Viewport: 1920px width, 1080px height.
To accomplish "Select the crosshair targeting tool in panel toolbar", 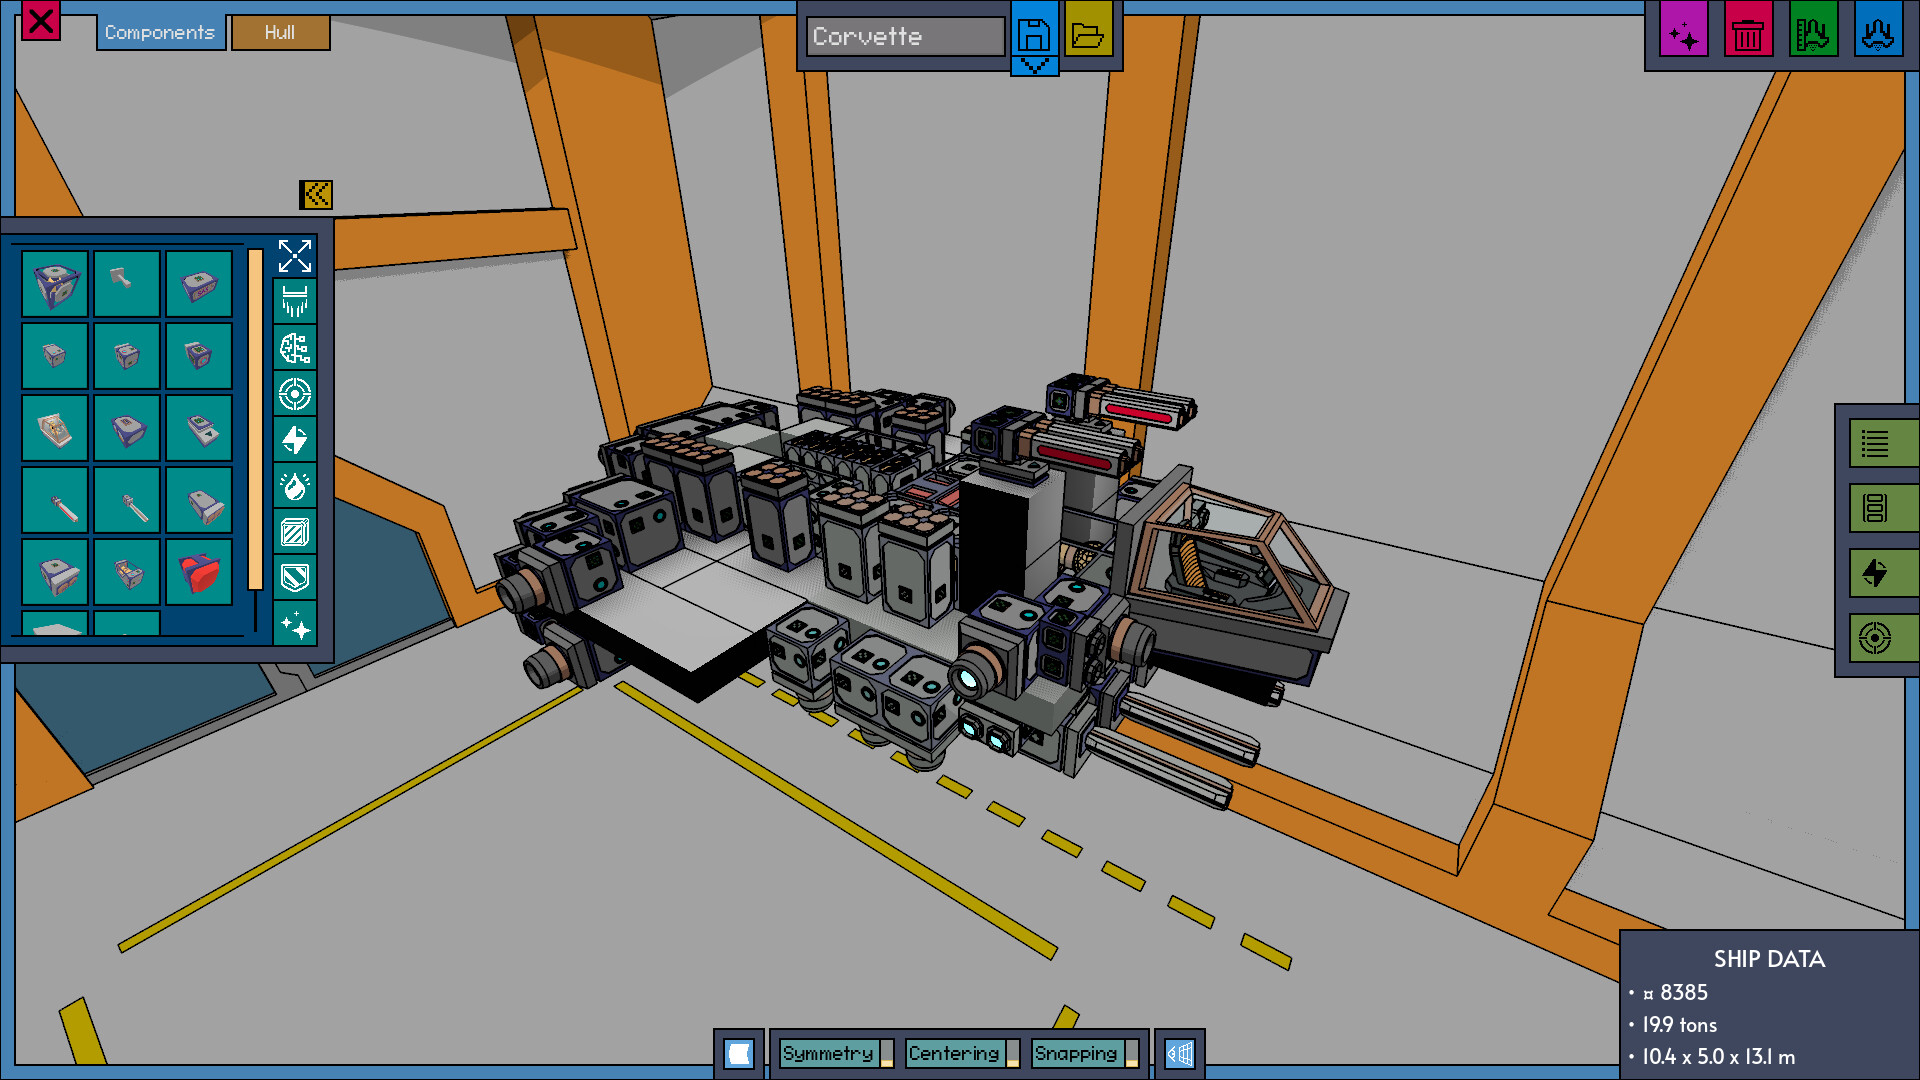I will [x=295, y=393].
